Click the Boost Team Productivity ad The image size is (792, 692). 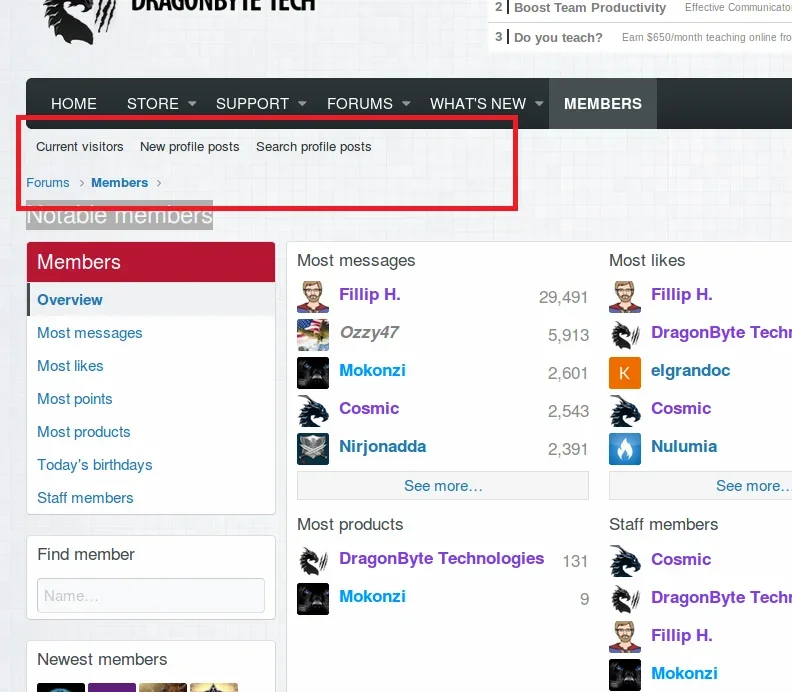pyautogui.click(x=590, y=8)
